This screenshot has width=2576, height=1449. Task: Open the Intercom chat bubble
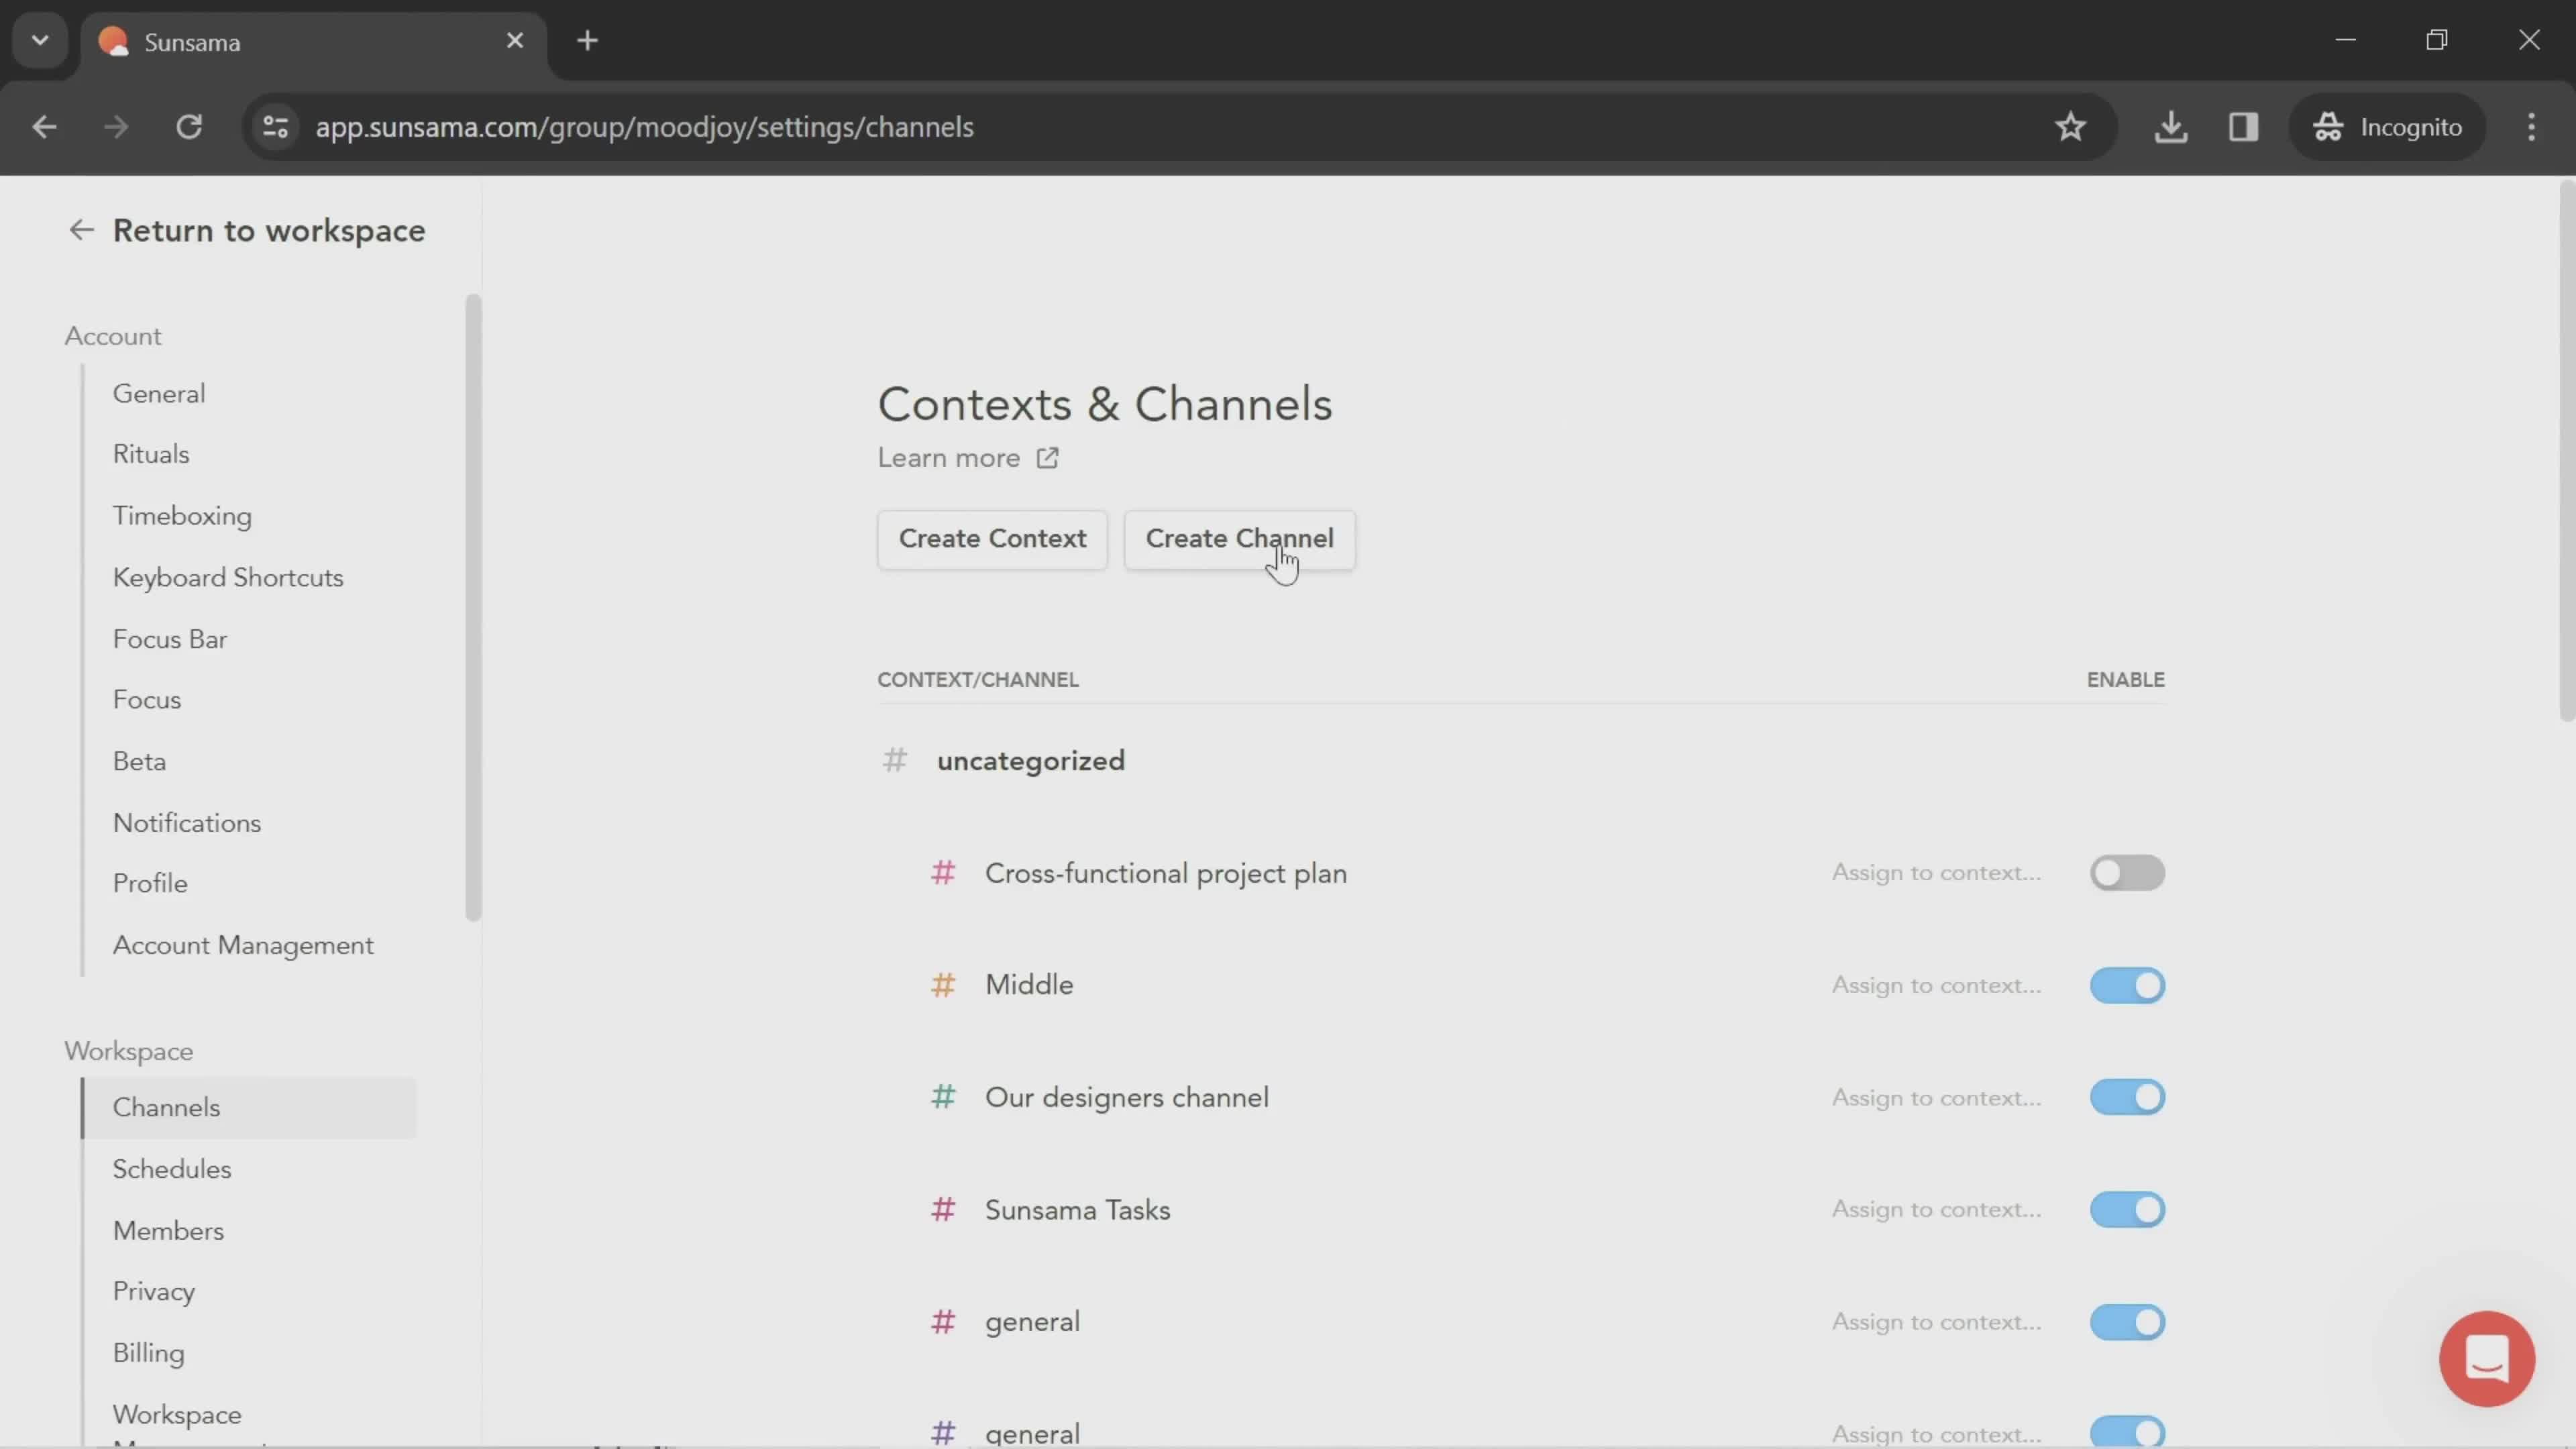coord(2486,1358)
